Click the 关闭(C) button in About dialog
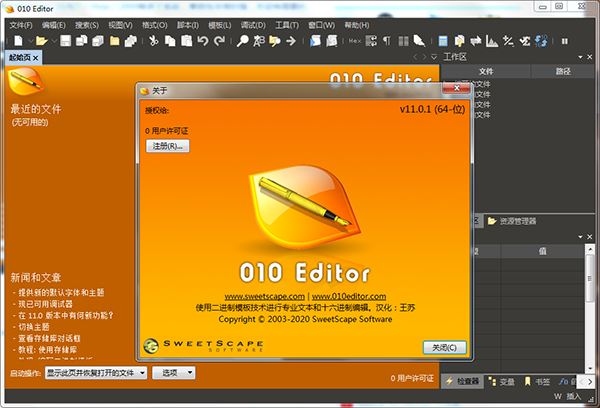 [x=444, y=348]
